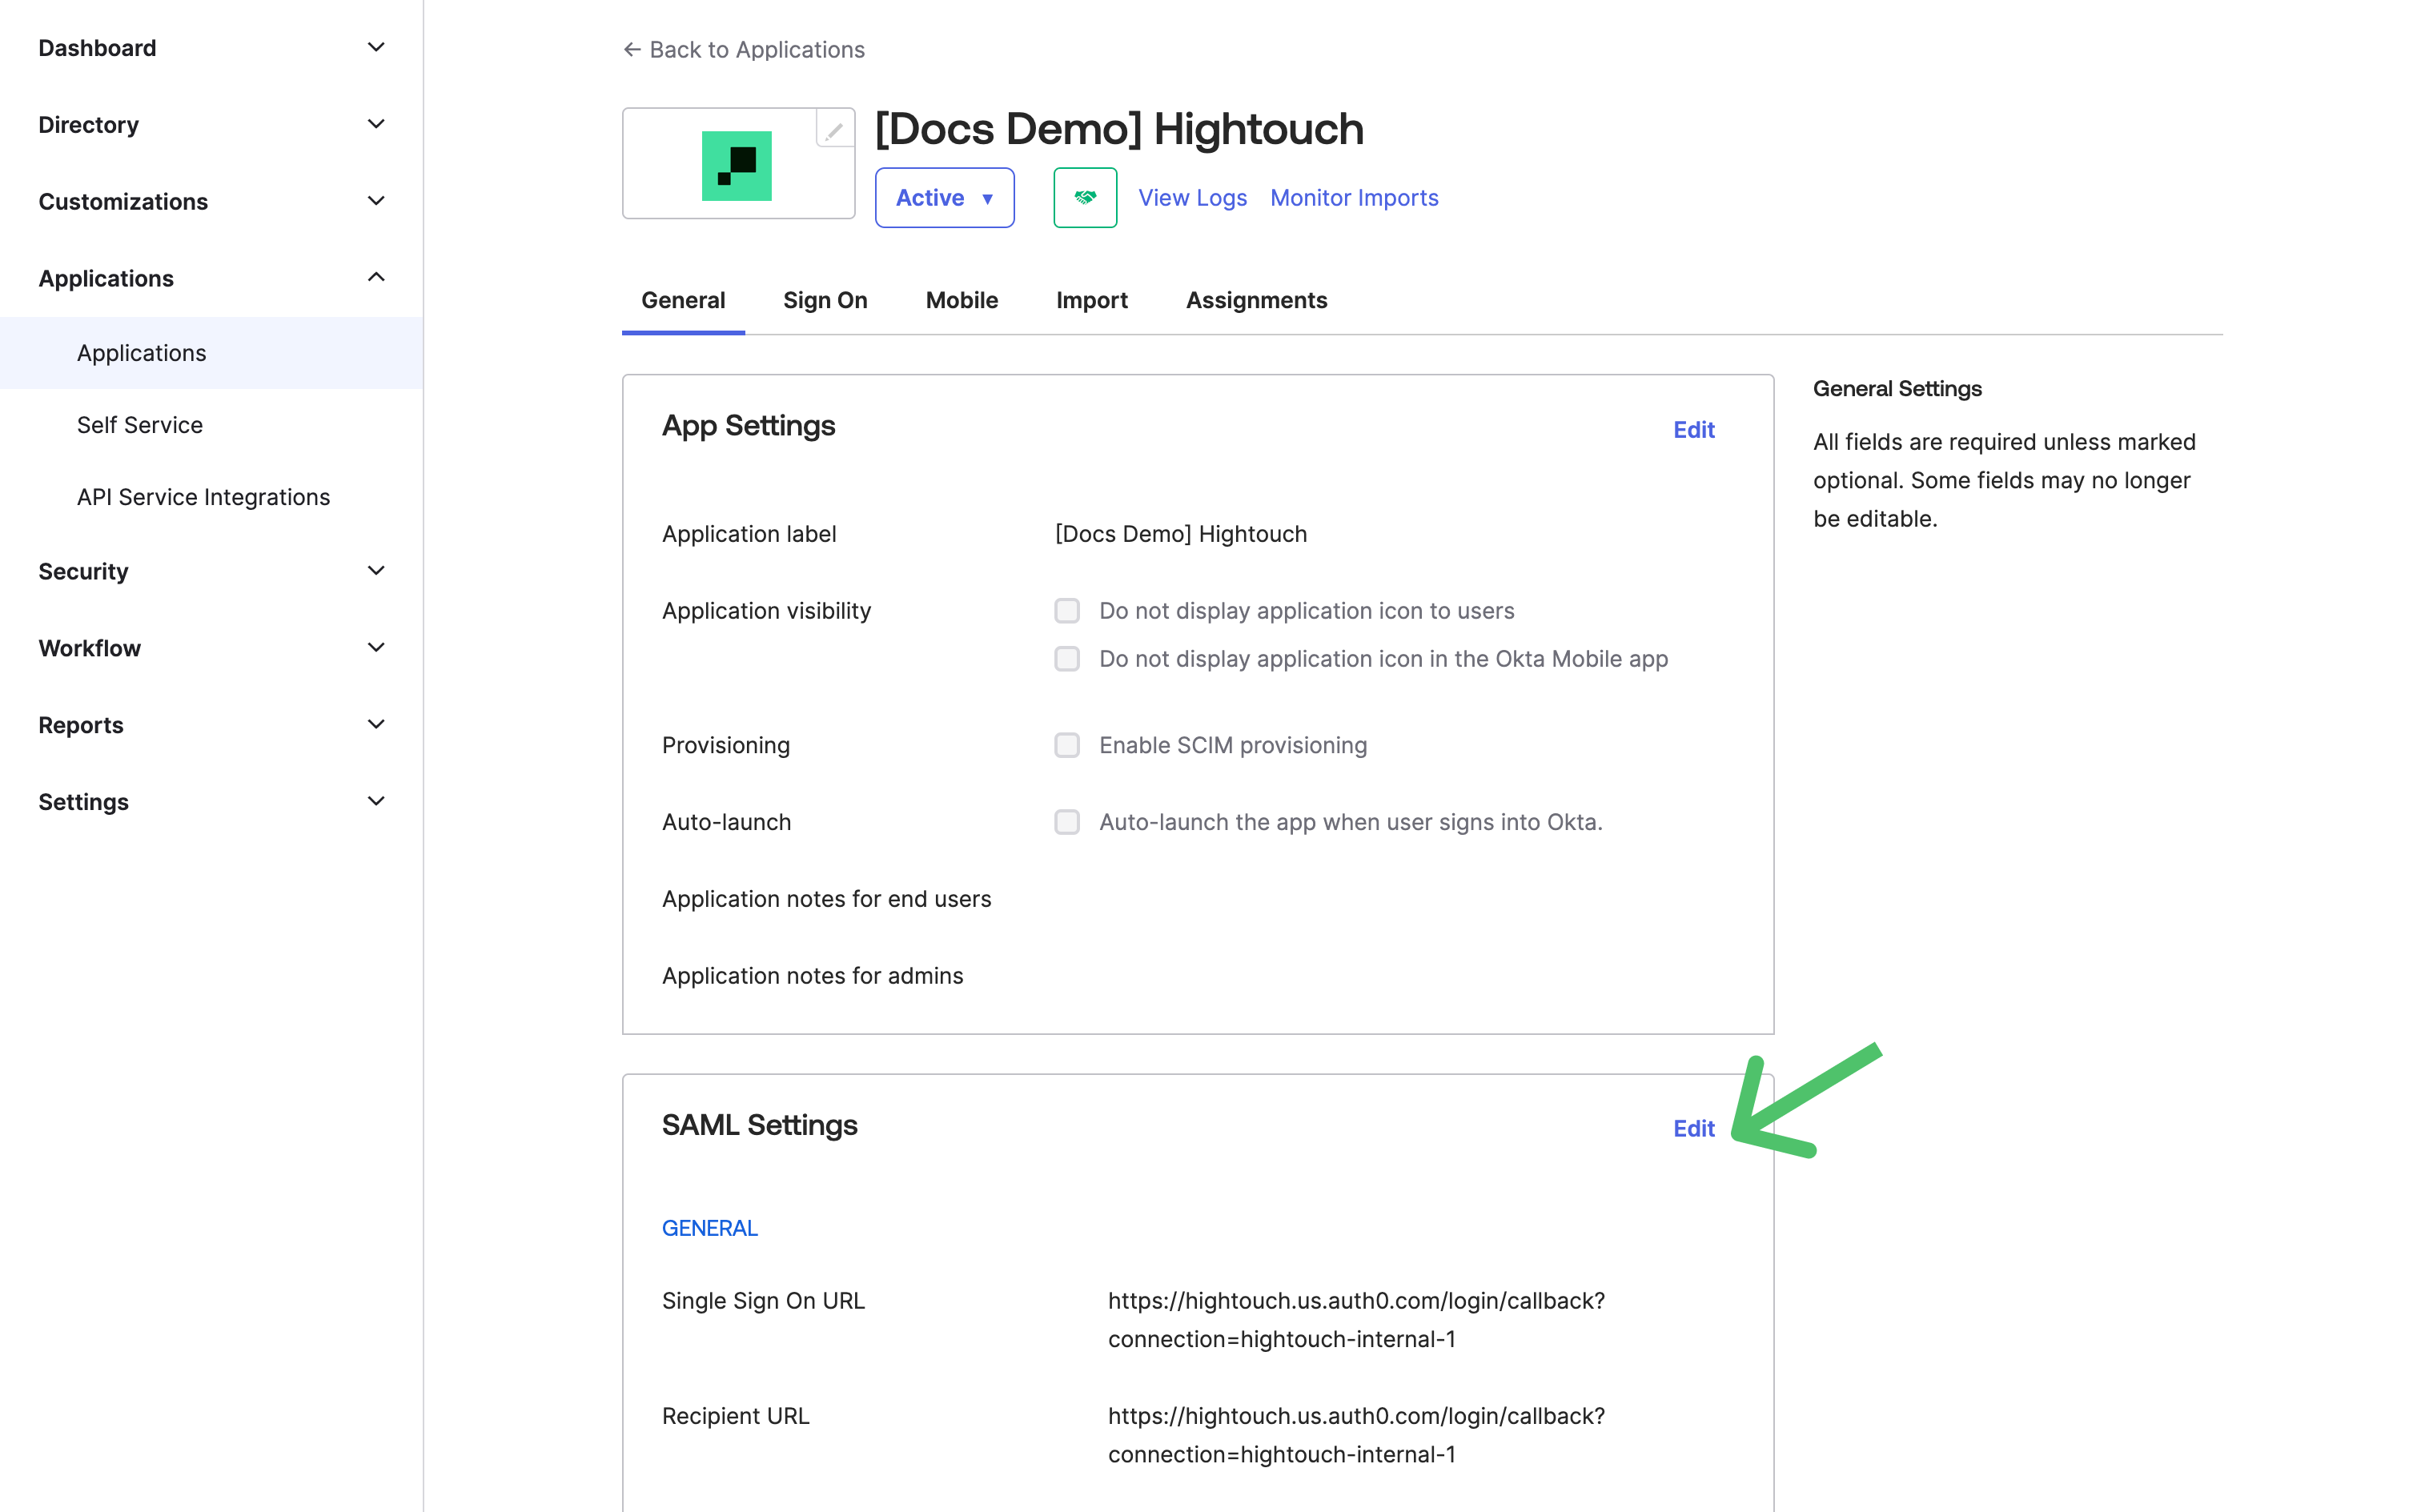Click the Back to Applications arrow
Viewport: 2421px width, 1512px height.
pyautogui.click(x=632, y=49)
